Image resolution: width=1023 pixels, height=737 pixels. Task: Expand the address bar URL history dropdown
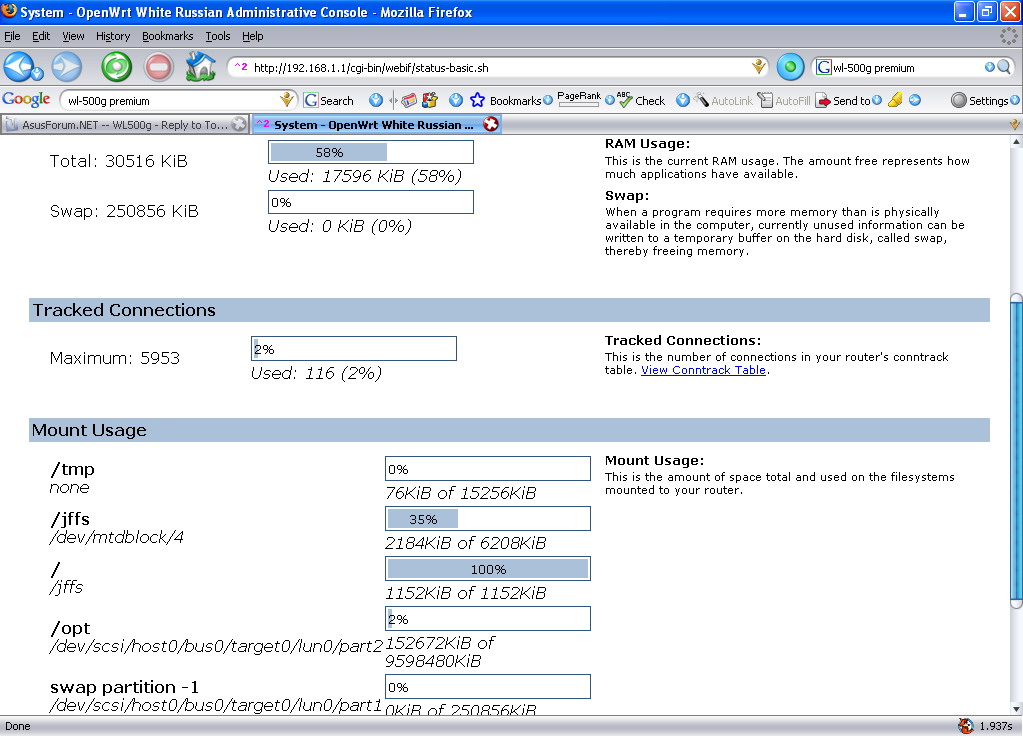[759, 67]
